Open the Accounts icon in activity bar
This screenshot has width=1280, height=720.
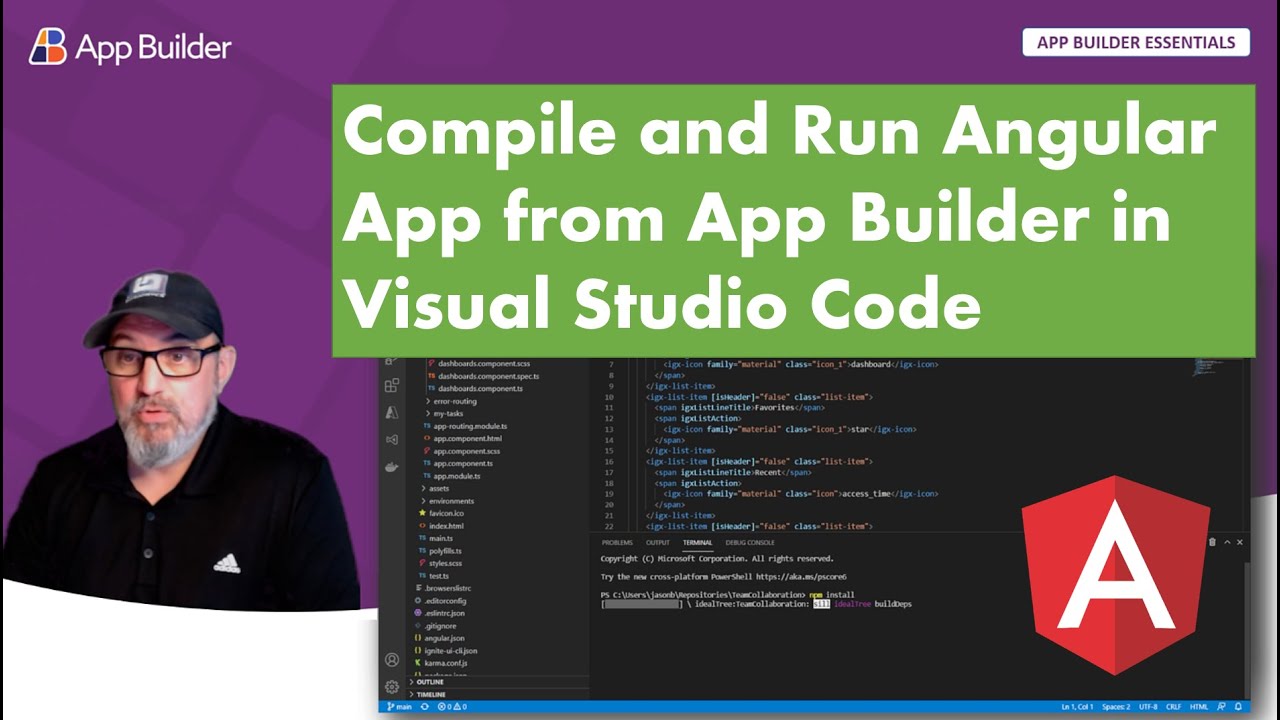point(392,660)
